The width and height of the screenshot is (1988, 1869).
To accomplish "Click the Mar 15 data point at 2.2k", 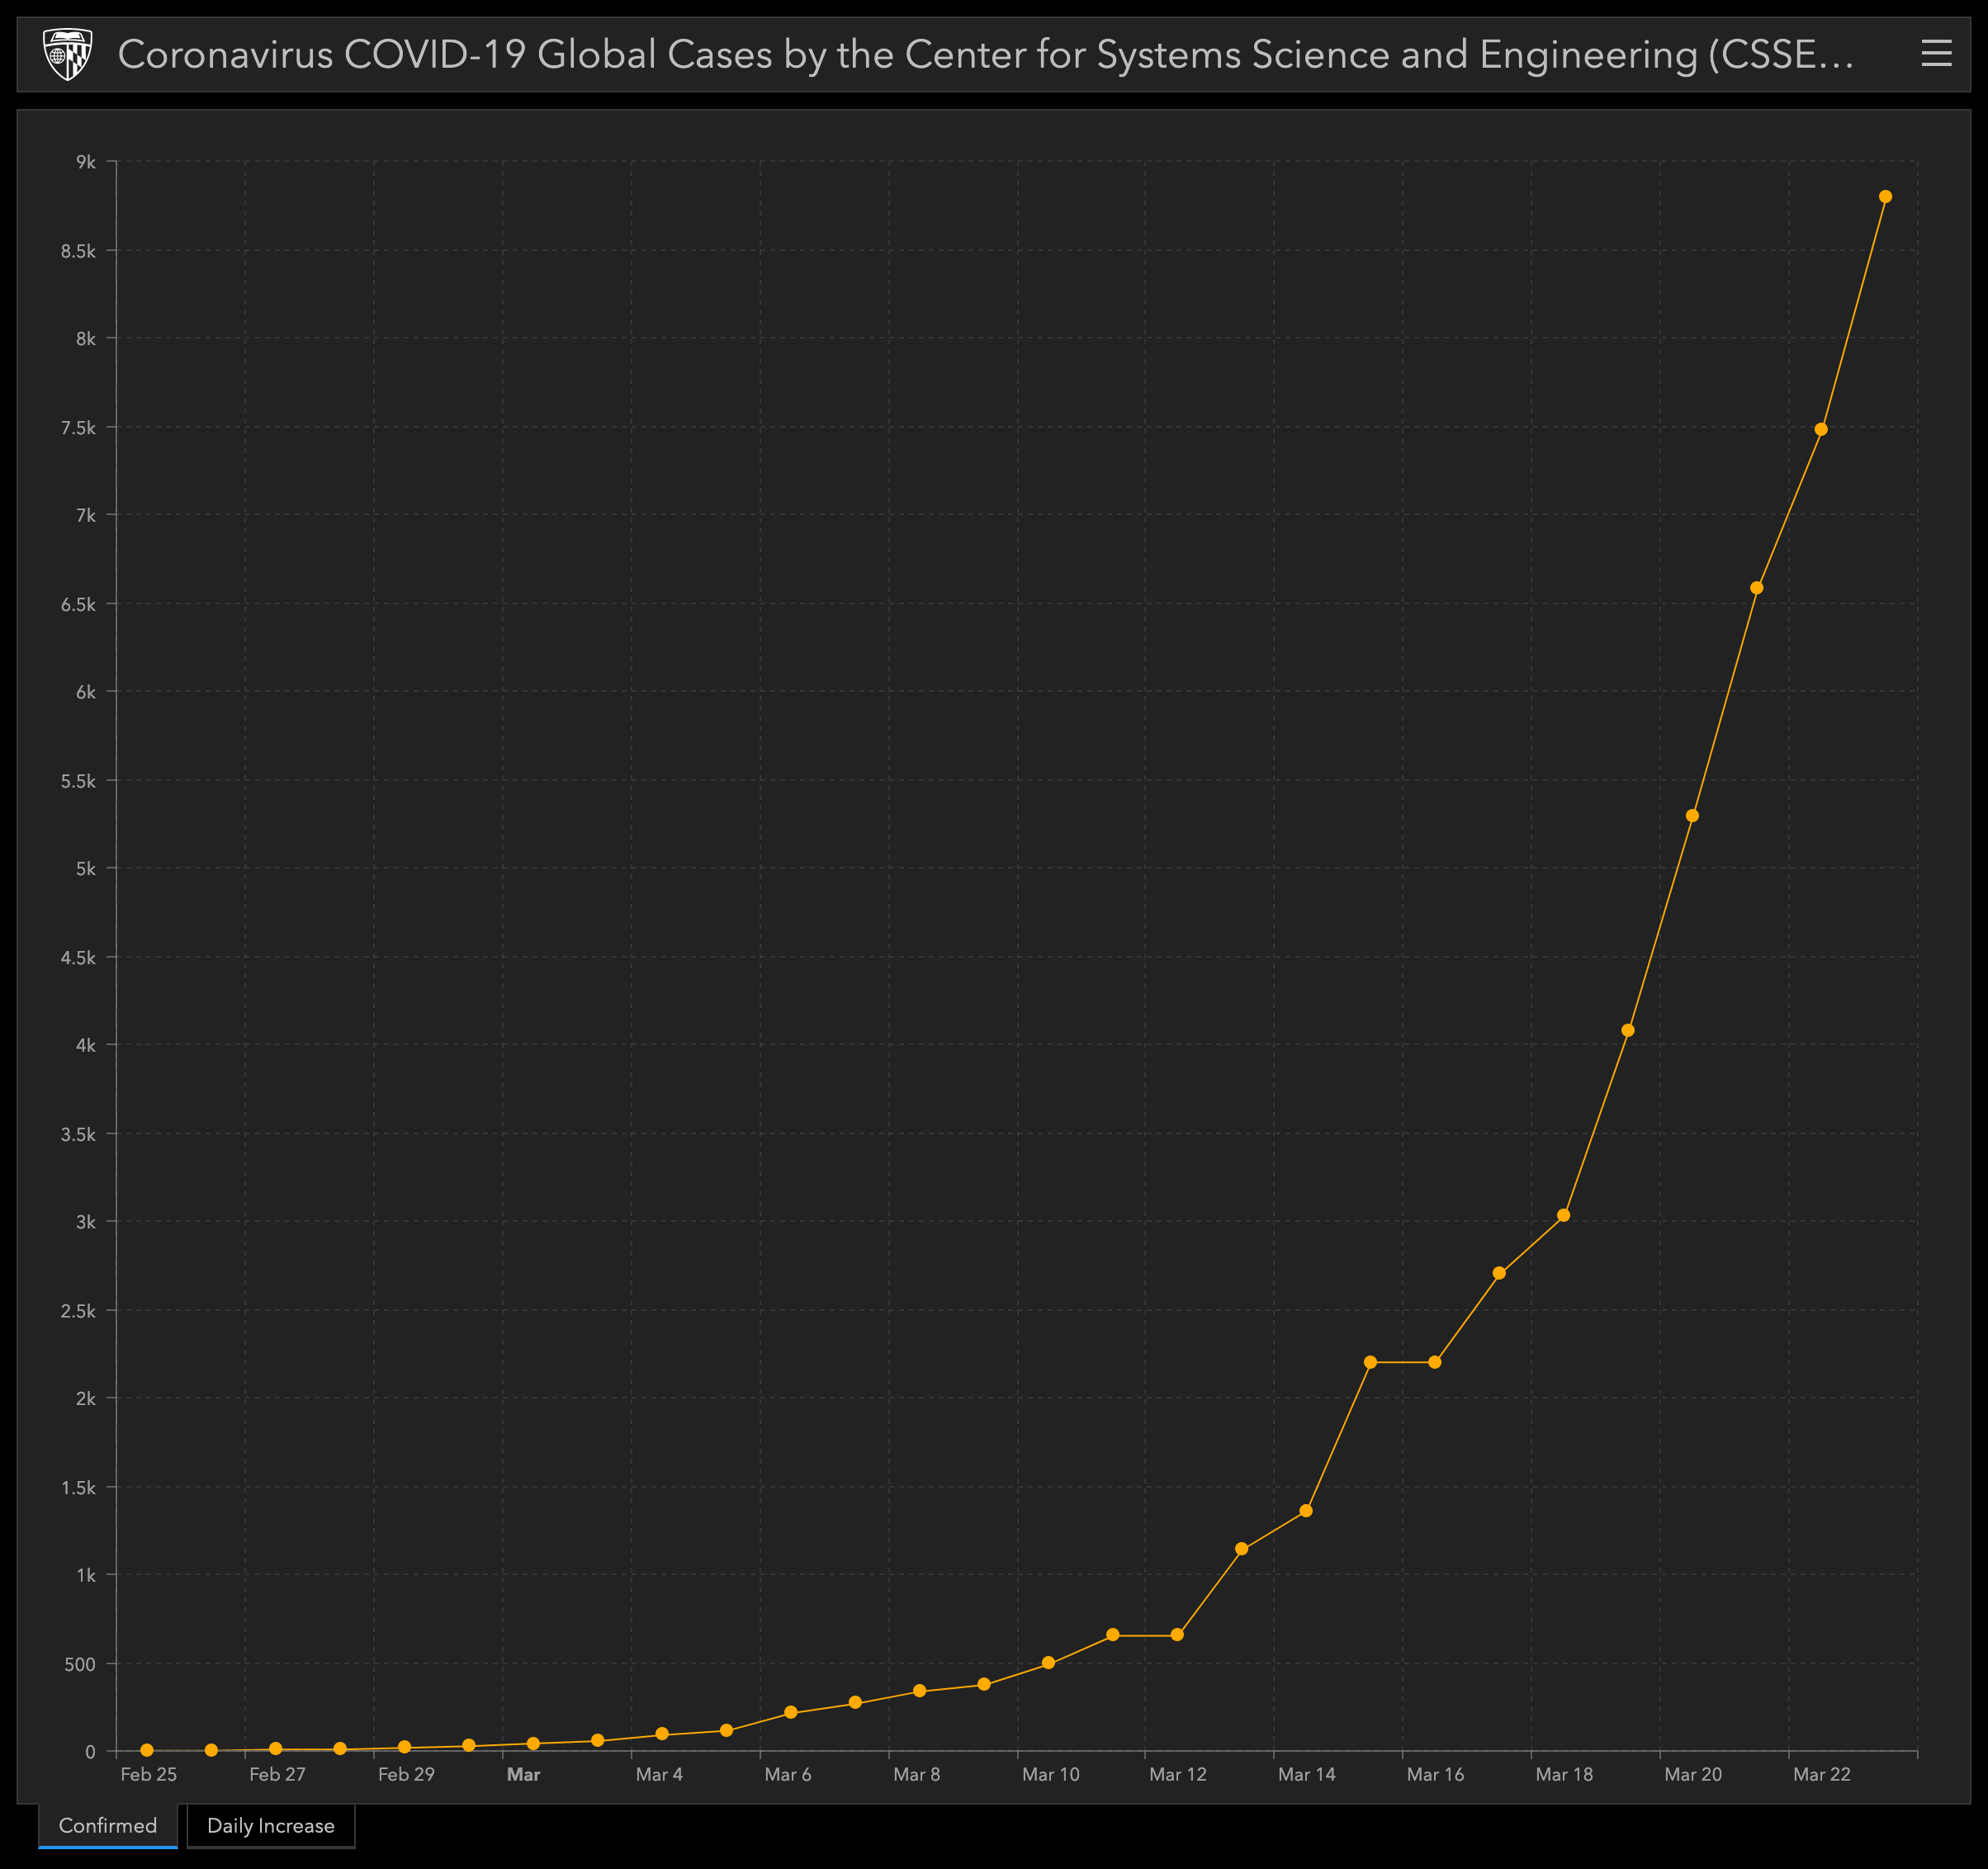I will click(x=1370, y=1362).
